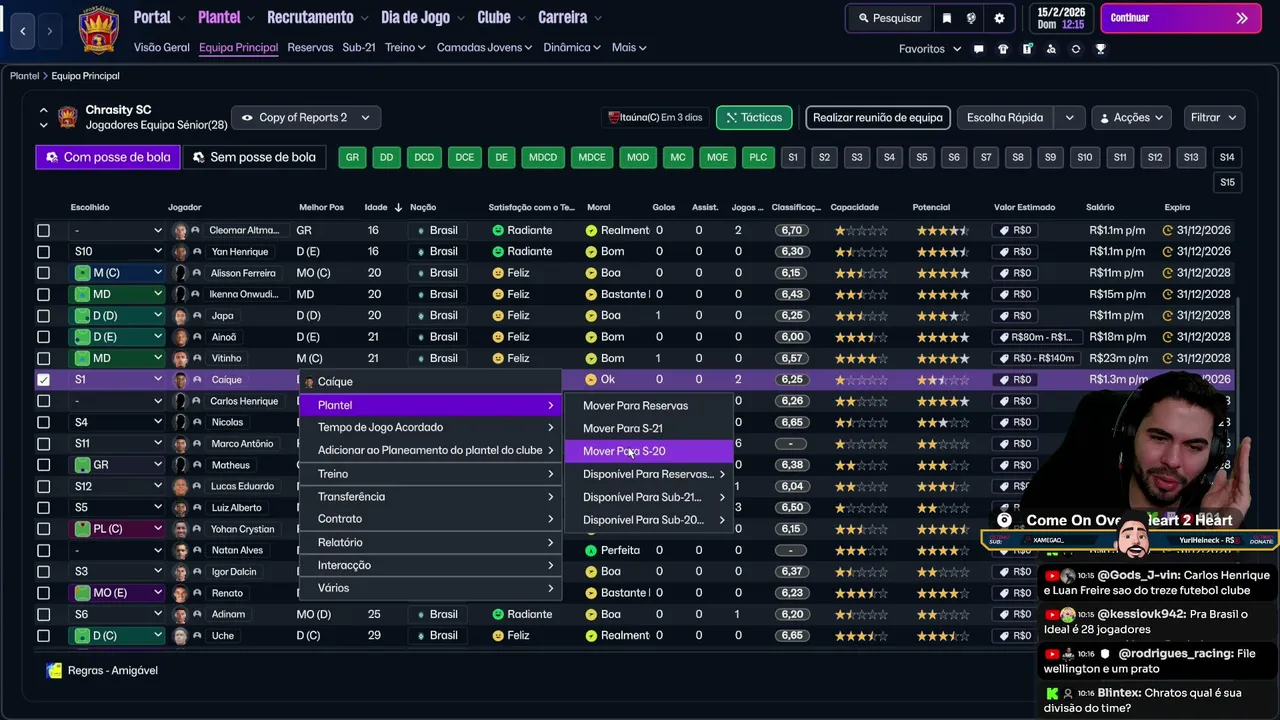Choose Mover Para Reservas in submenu

tap(648, 405)
